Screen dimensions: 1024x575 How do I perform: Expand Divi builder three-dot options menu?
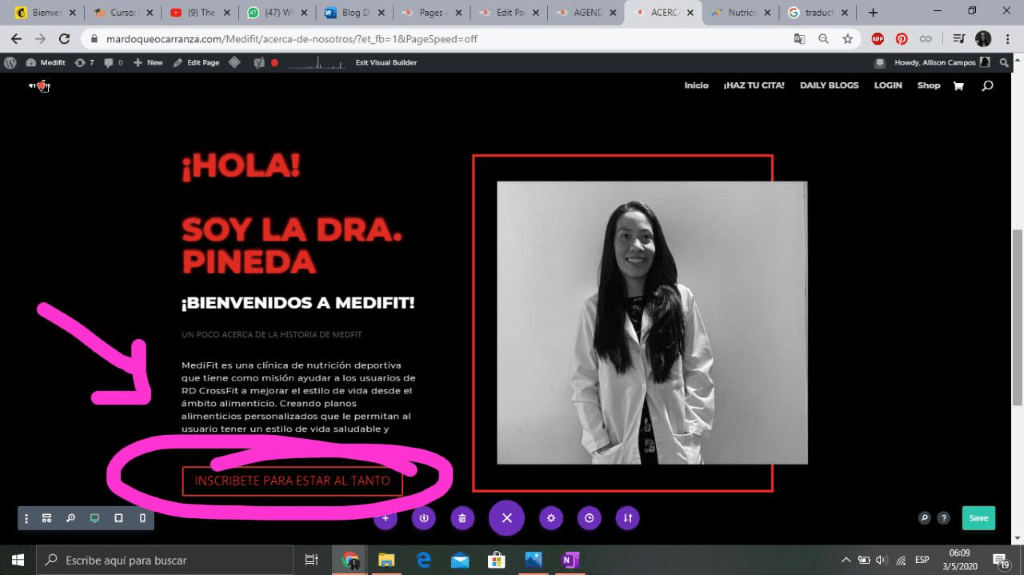coord(27,518)
